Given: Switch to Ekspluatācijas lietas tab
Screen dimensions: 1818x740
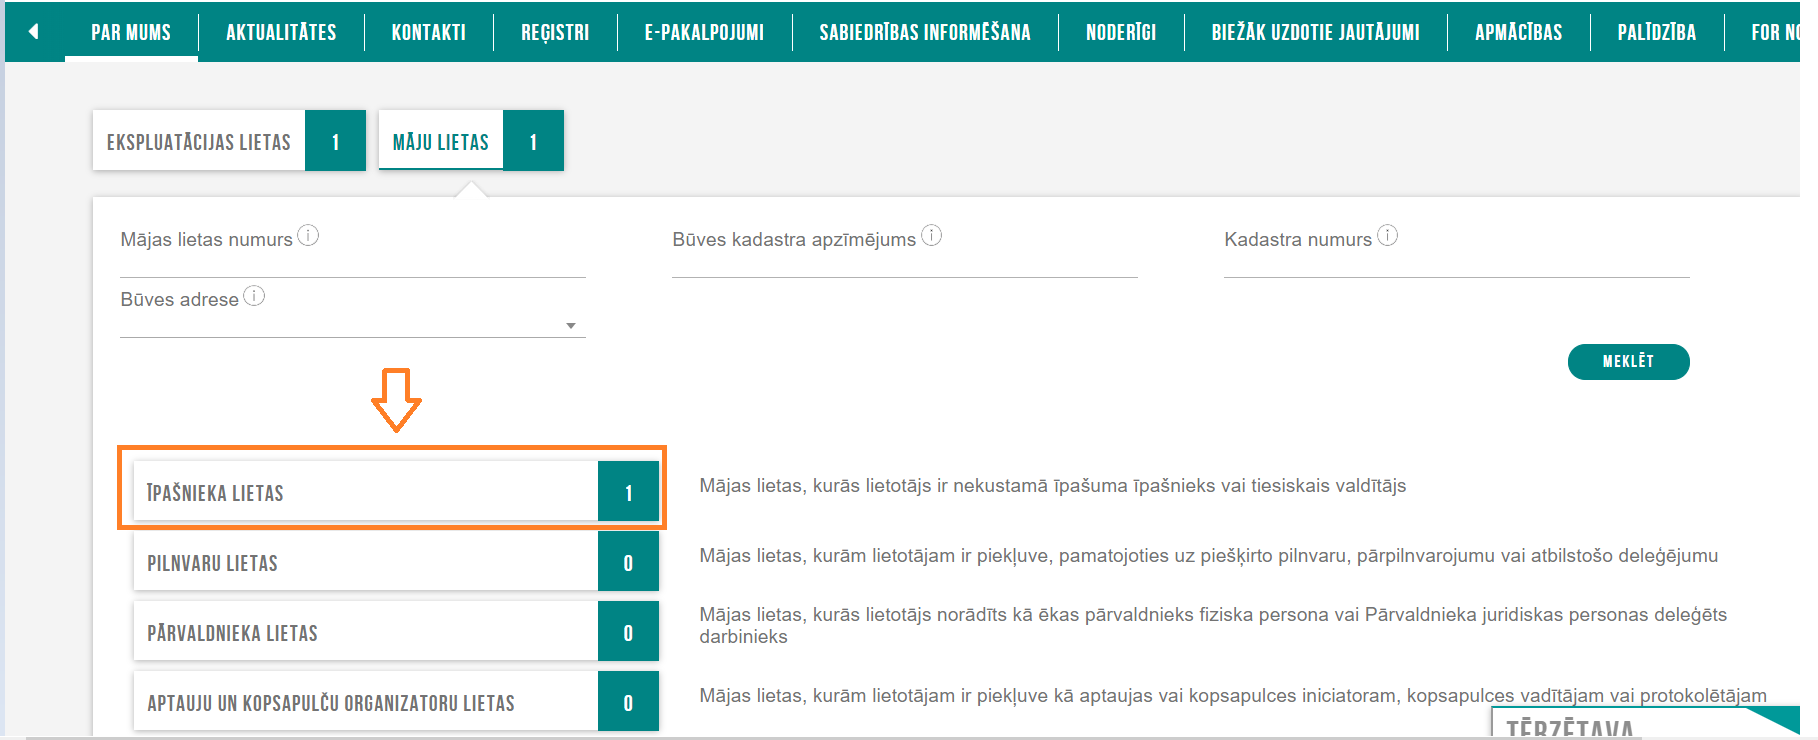Looking at the screenshot, I should pos(199,141).
